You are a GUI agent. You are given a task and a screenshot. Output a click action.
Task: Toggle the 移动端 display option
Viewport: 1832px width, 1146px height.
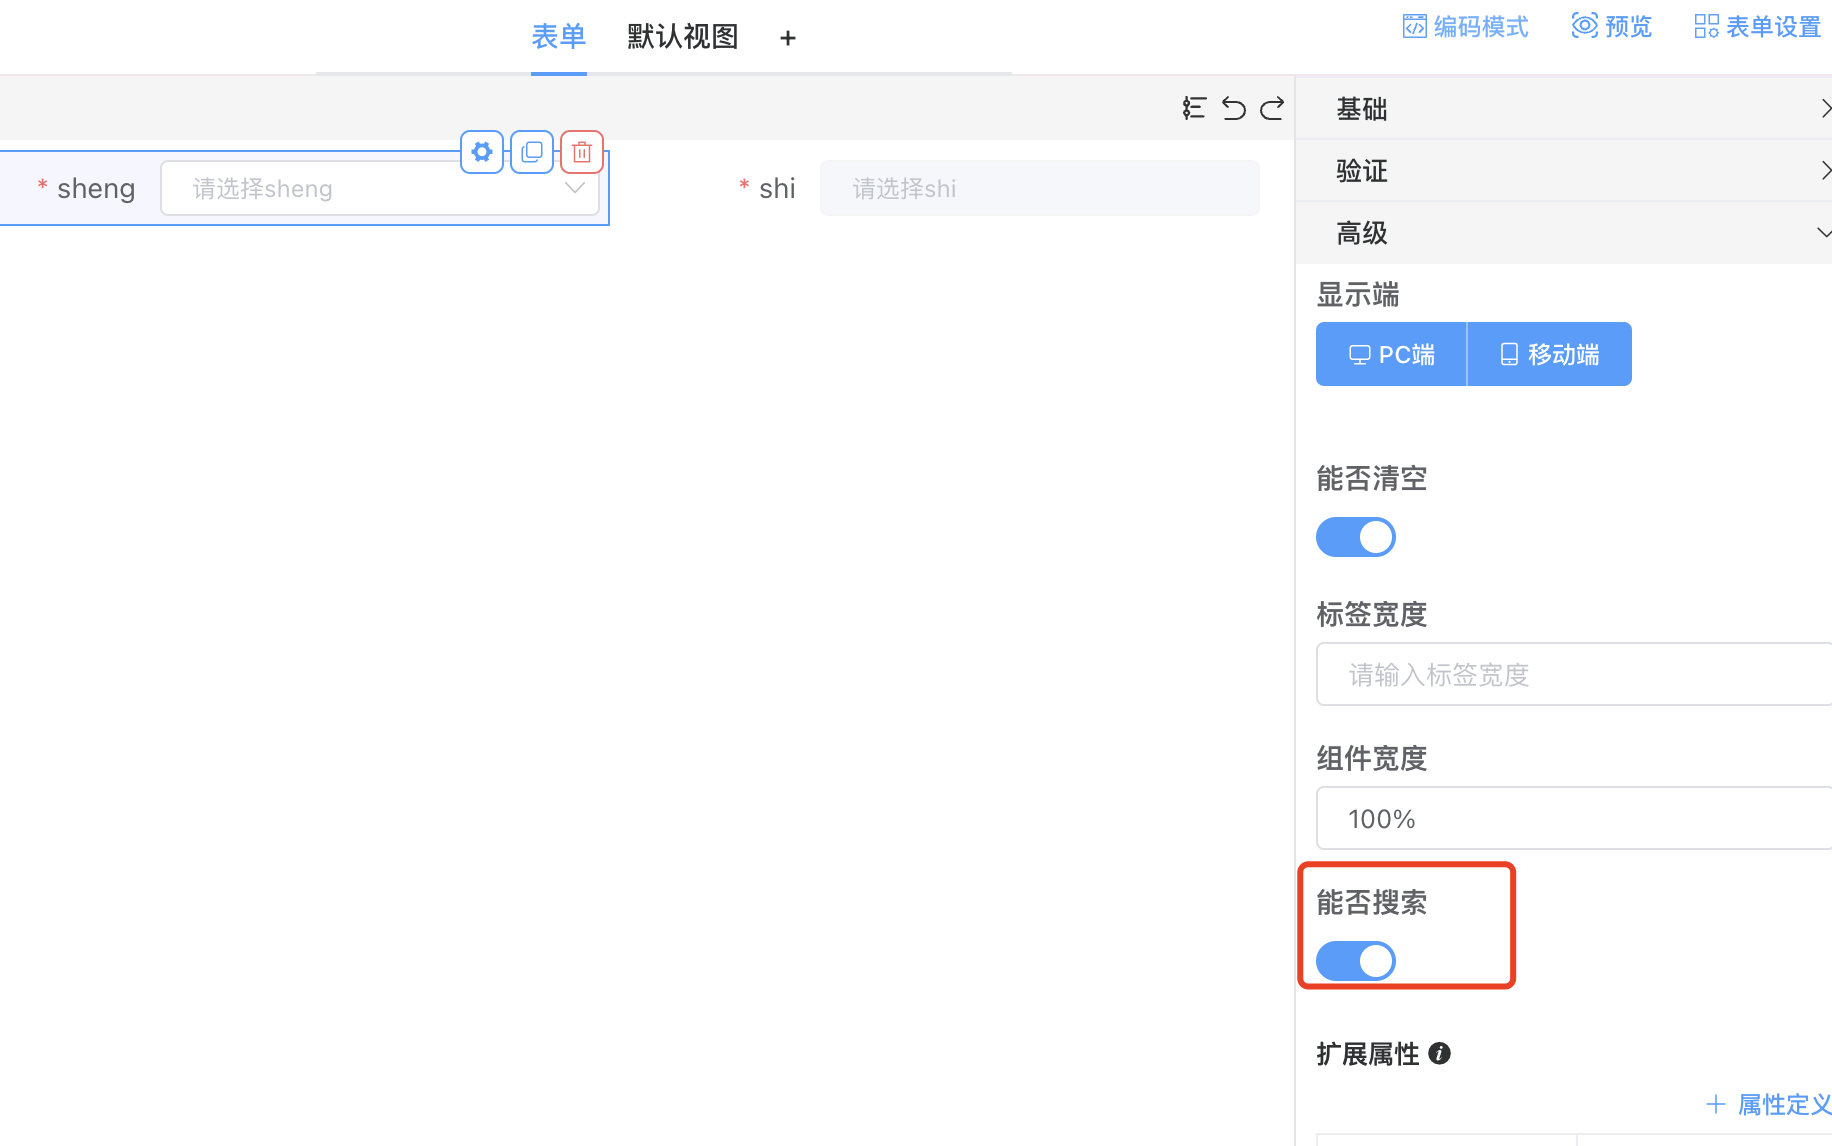1549,354
